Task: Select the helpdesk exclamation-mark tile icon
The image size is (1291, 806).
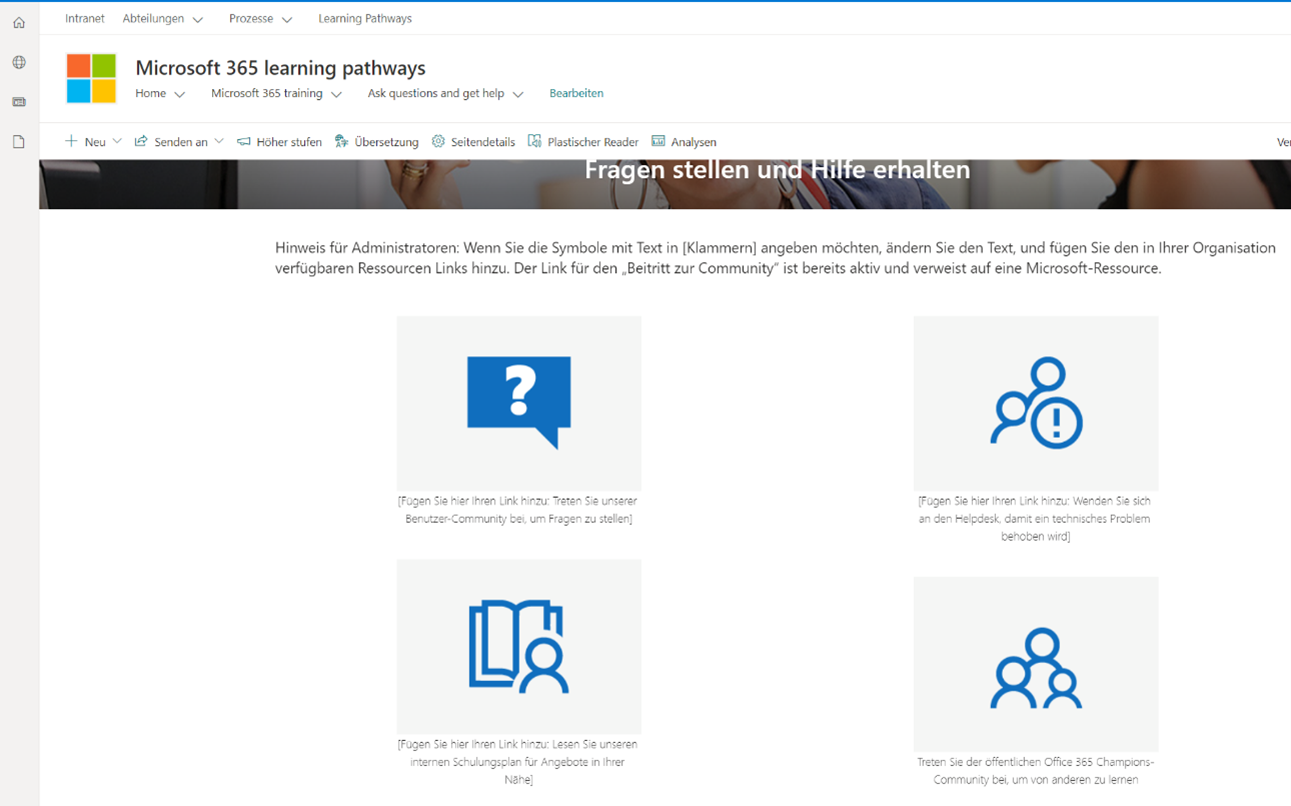Action: [1035, 403]
